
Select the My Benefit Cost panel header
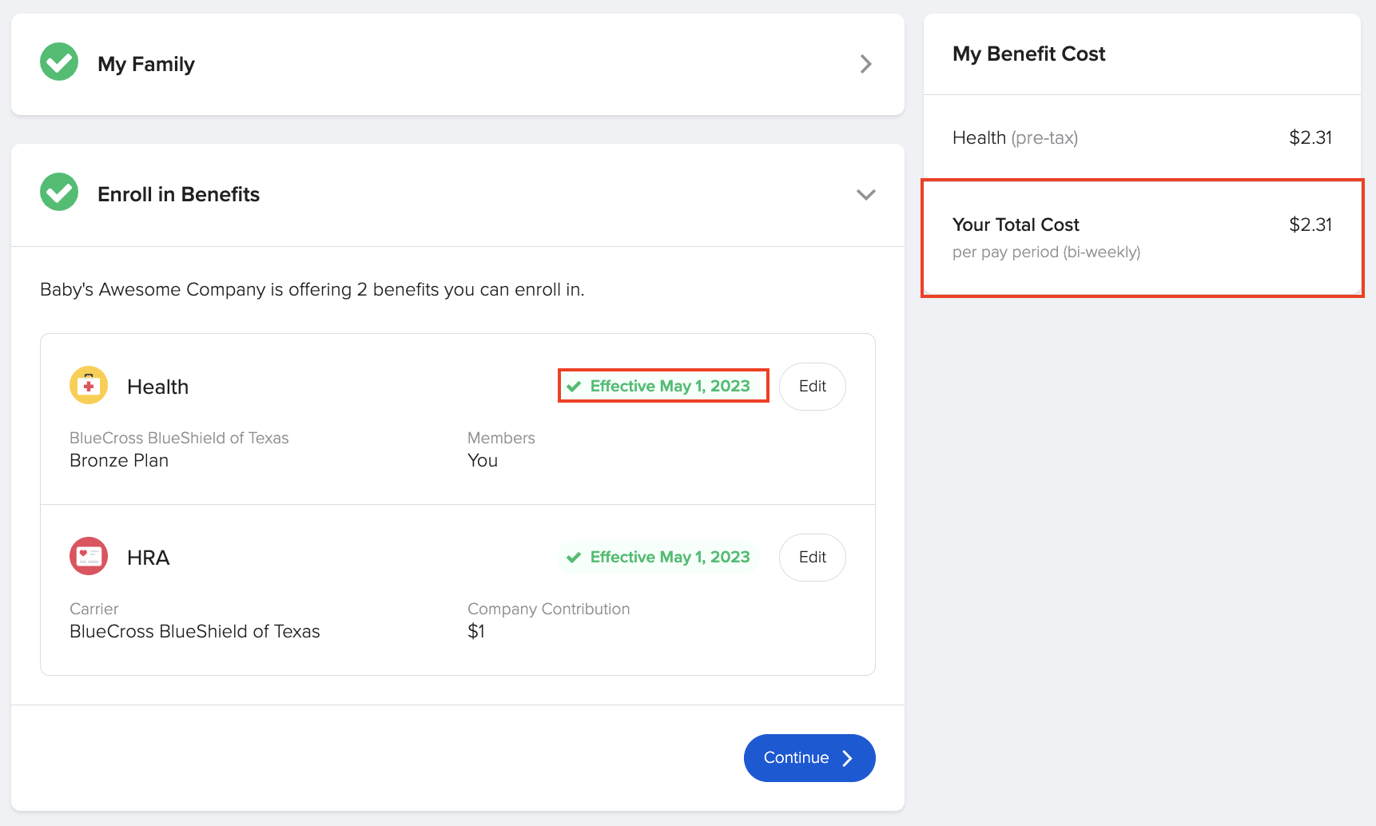tap(1028, 54)
